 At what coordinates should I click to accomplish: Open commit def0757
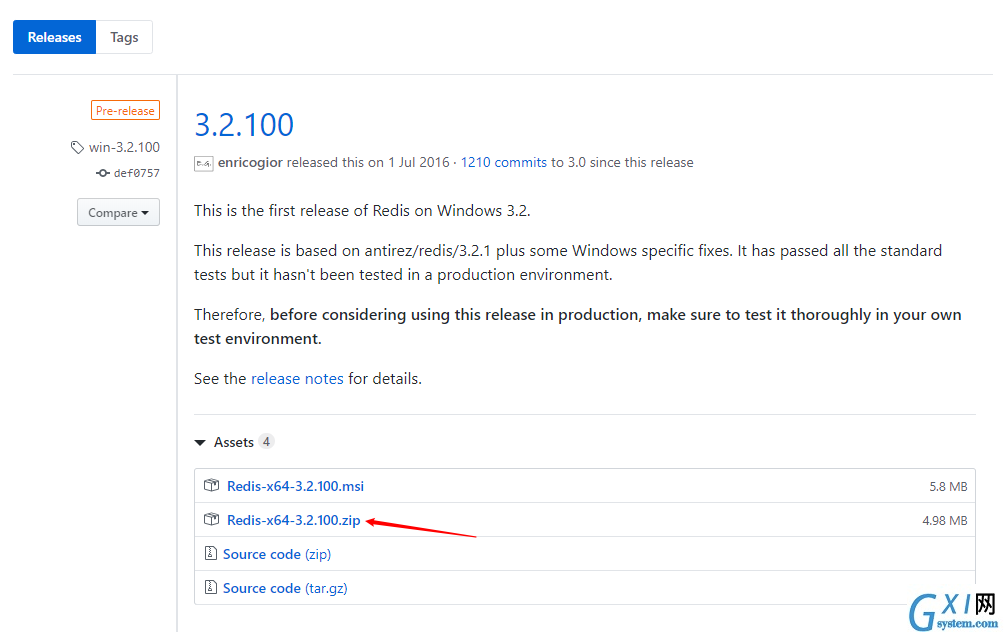137,173
